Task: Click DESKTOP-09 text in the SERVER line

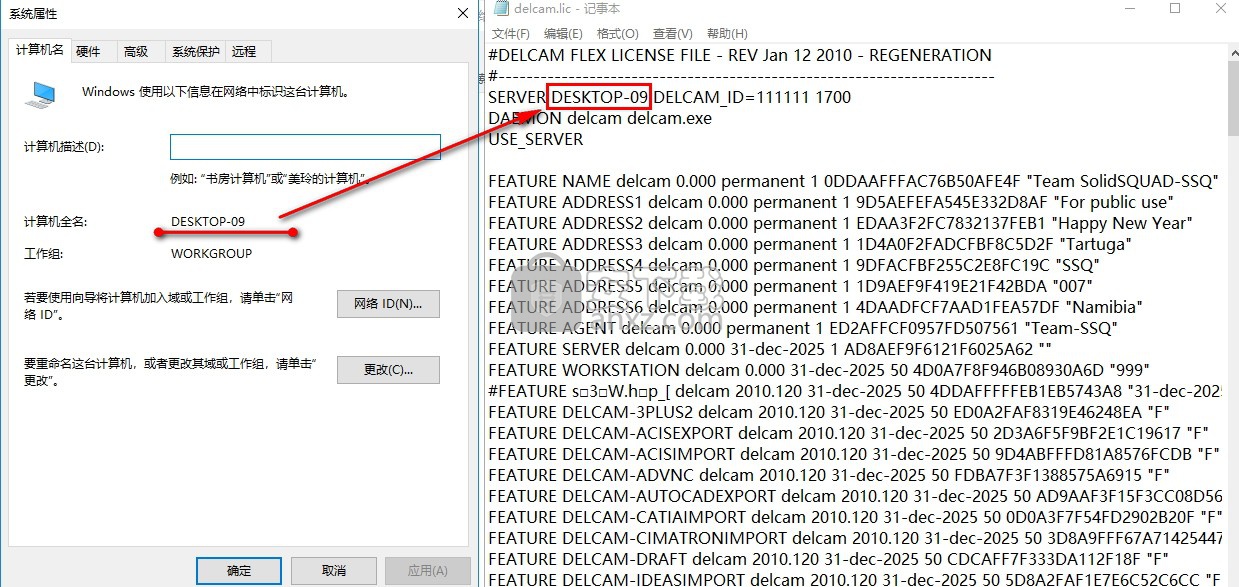Action: click(600, 97)
